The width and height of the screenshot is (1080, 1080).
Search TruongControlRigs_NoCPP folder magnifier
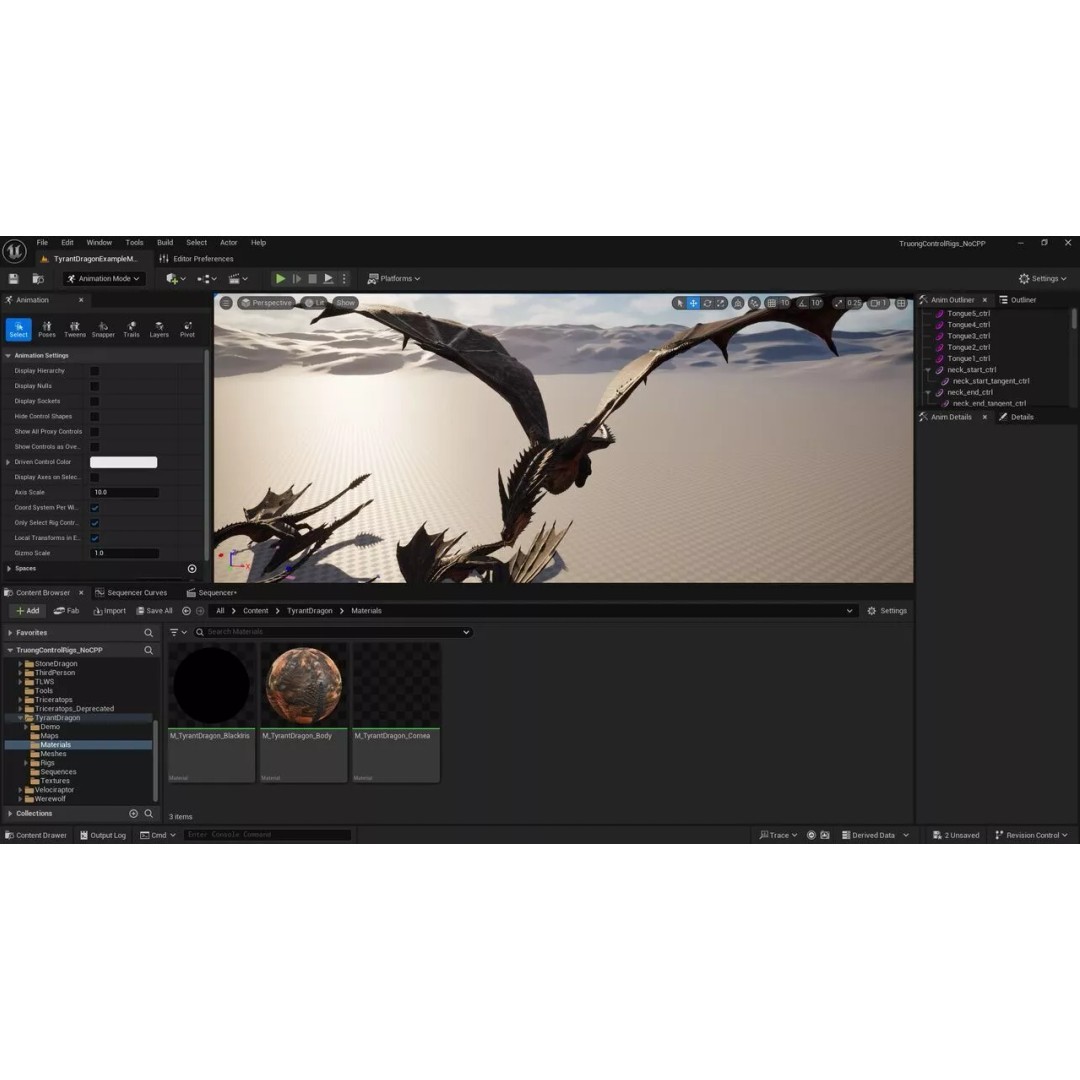click(x=148, y=651)
